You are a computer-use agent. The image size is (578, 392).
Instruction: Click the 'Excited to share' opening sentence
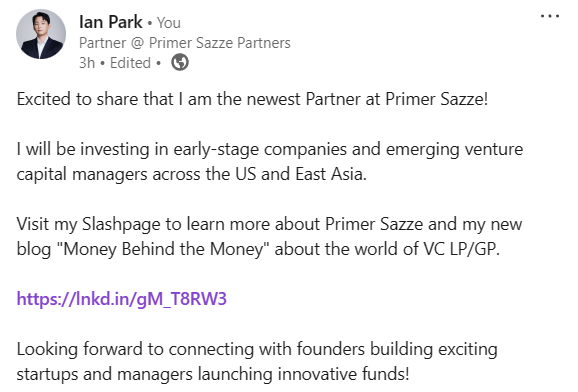click(x=253, y=99)
